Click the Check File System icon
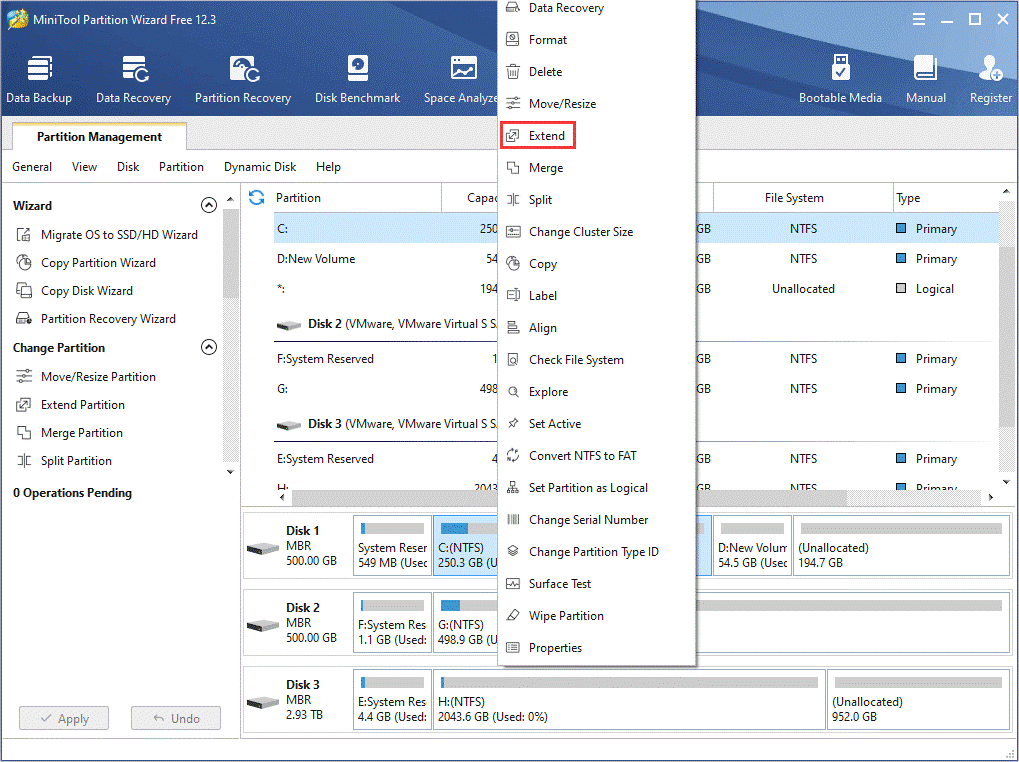This screenshot has height=762, width=1019. click(513, 360)
